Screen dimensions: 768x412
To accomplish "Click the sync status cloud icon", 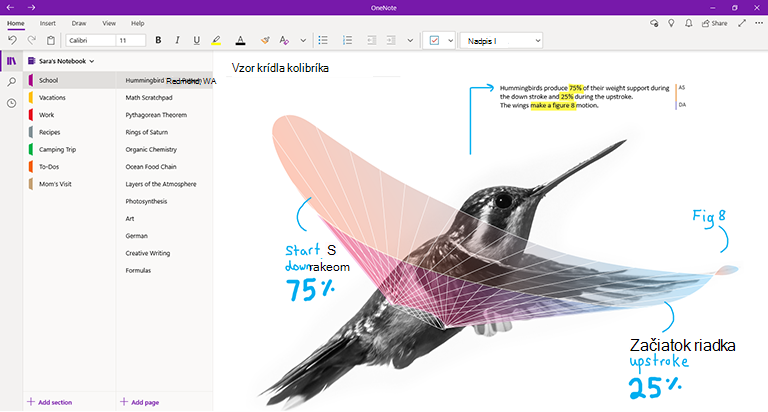I will pos(654,23).
